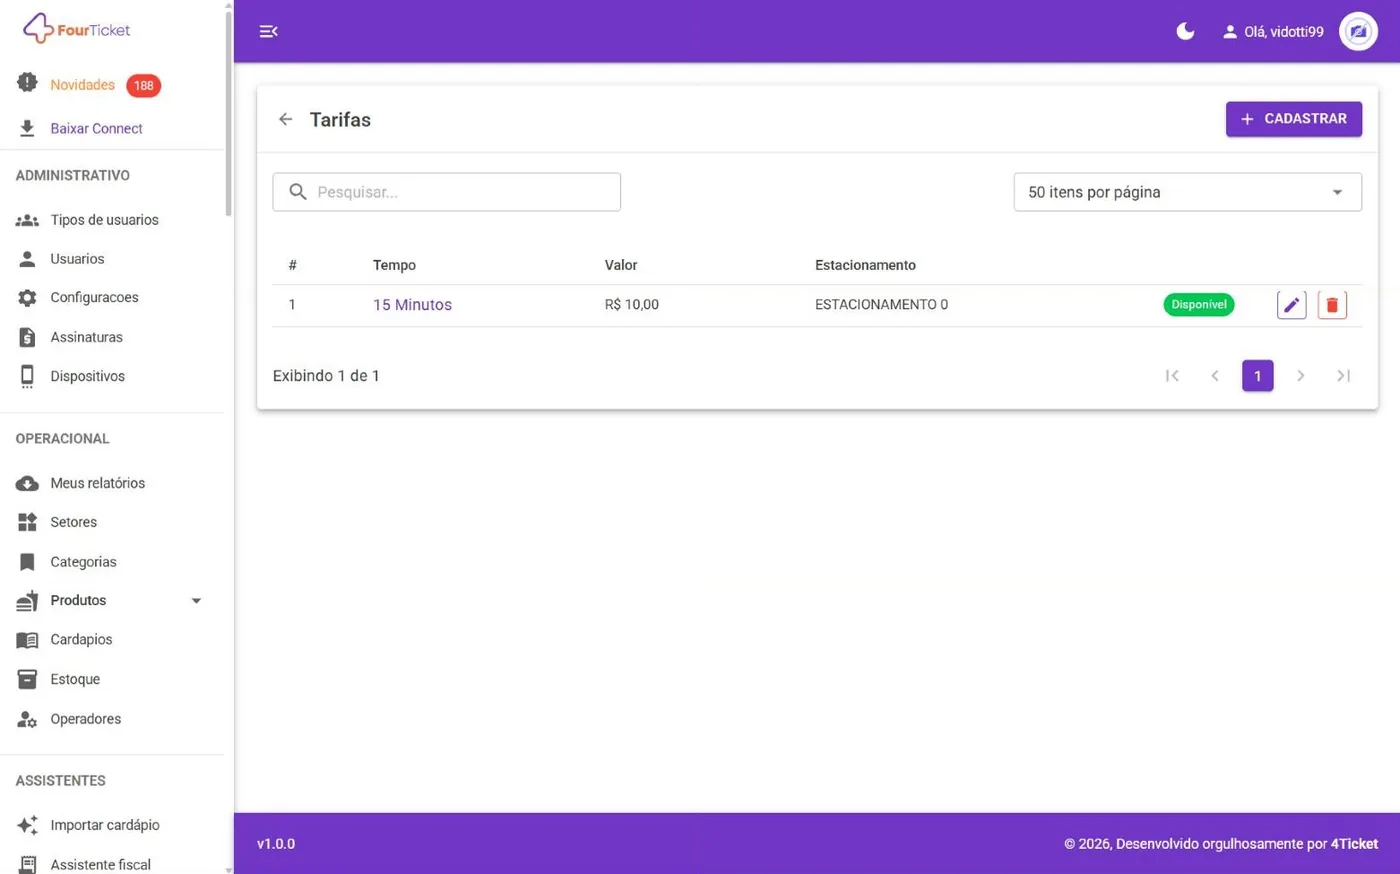Click the Meus relatórios cloud icon
Image resolution: width=1400 pixels, height=874 pixels.
[x=27, y=483]
